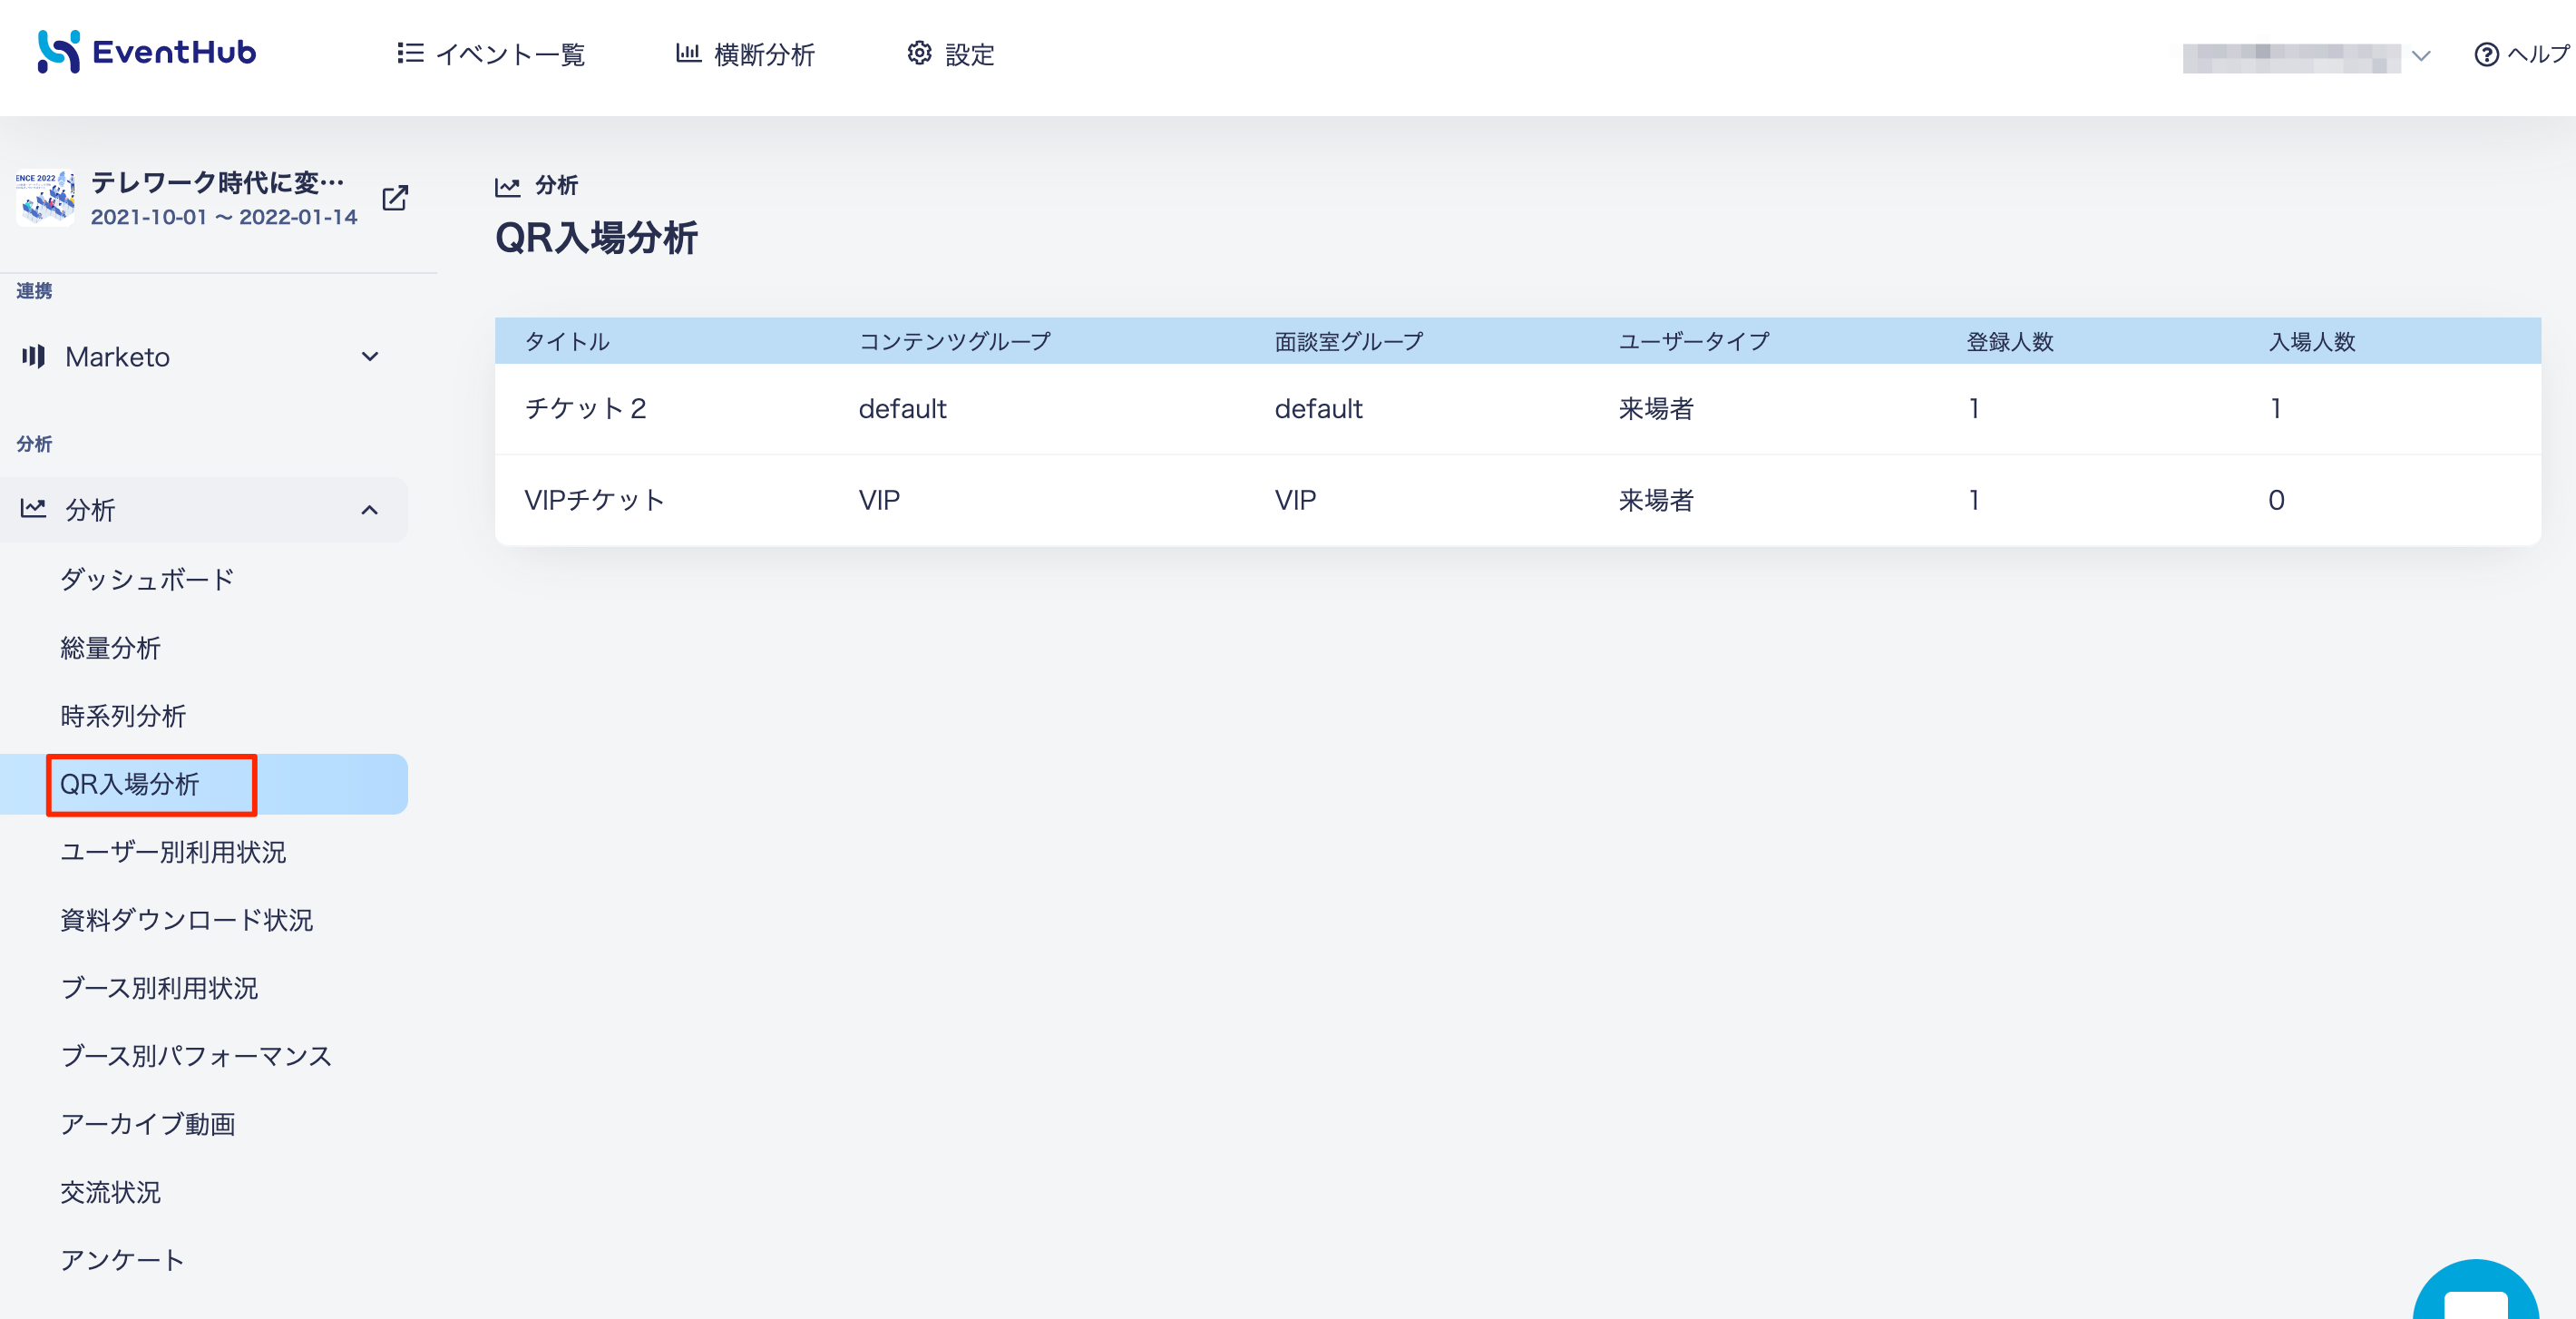Click the breadcrumb chart icon
The image size is (2576, 1319).
tap(508, 186)
